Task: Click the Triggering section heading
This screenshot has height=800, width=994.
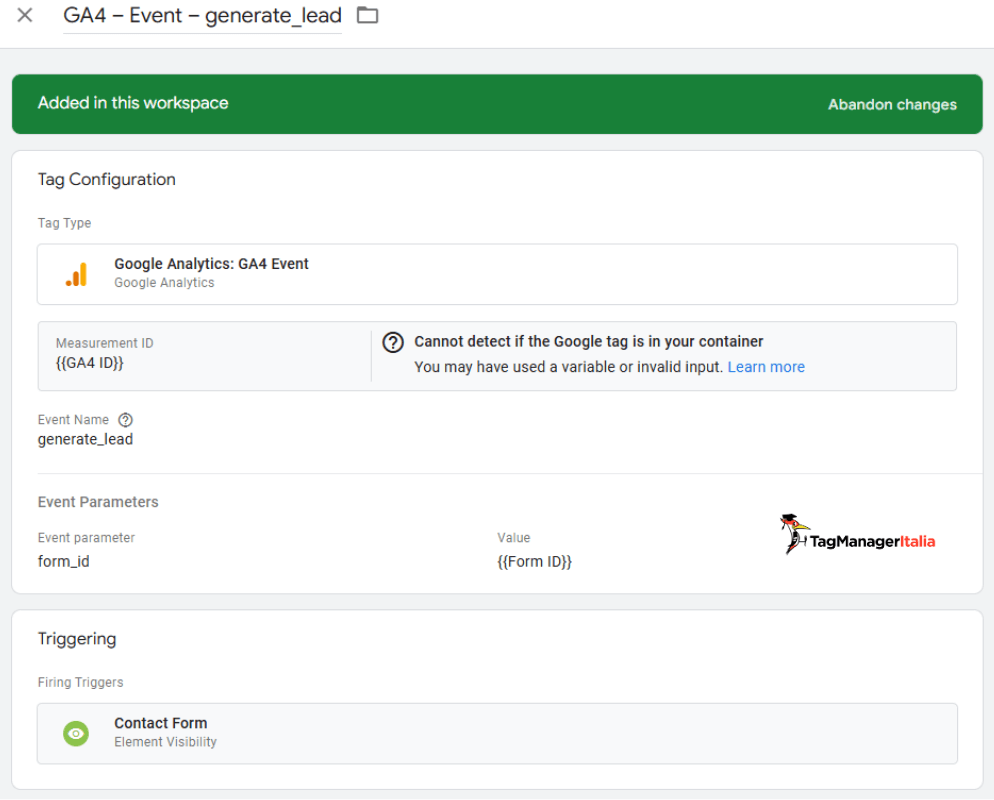Action: [77, 639]
